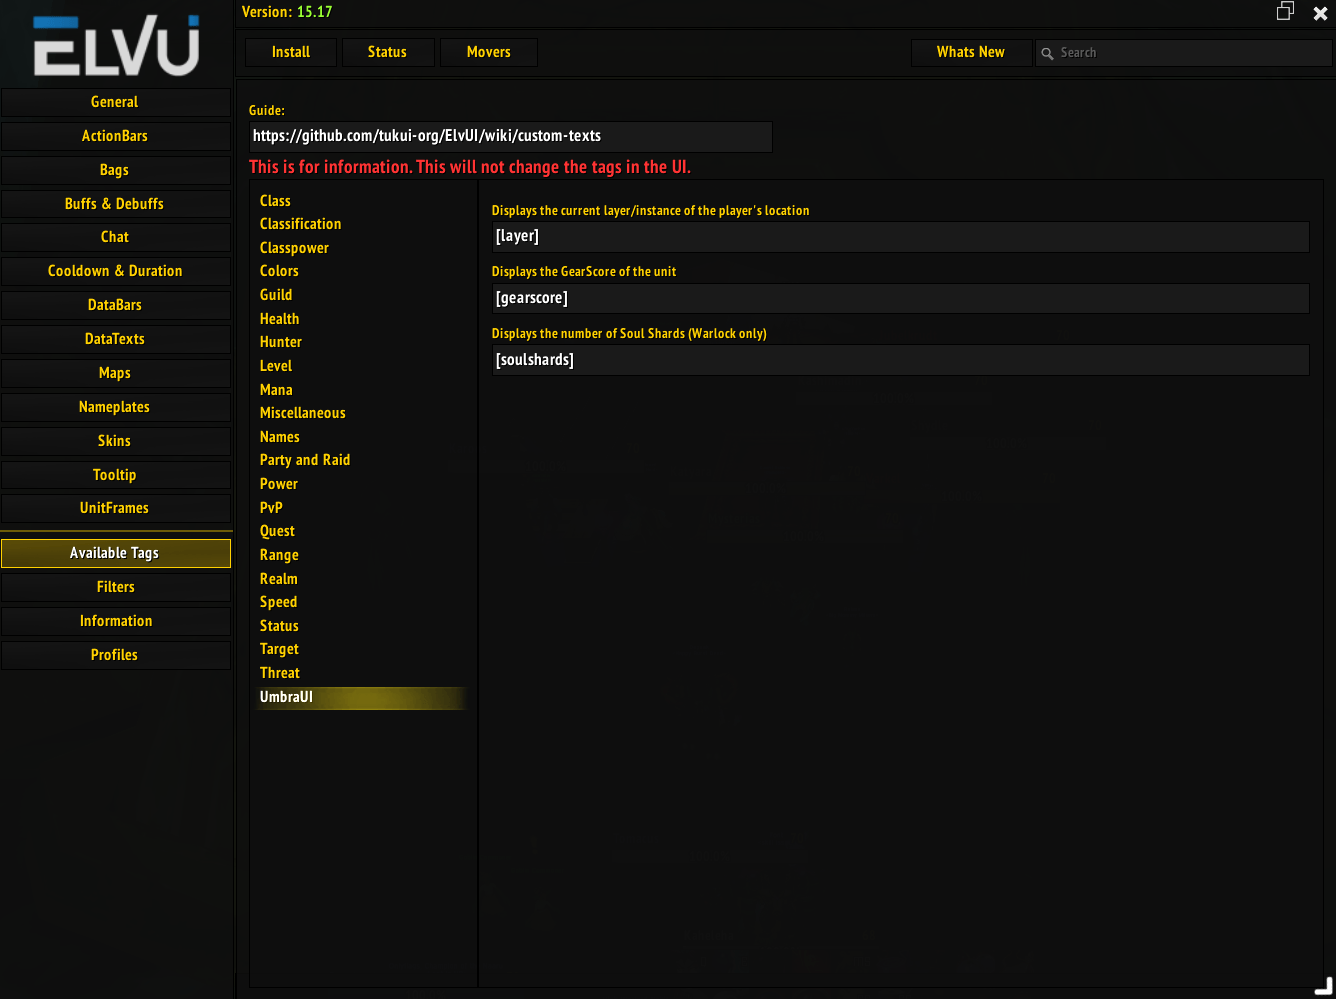1336x999 pixels.
Task: Click the Guide URL field
Action: [510, 136]
